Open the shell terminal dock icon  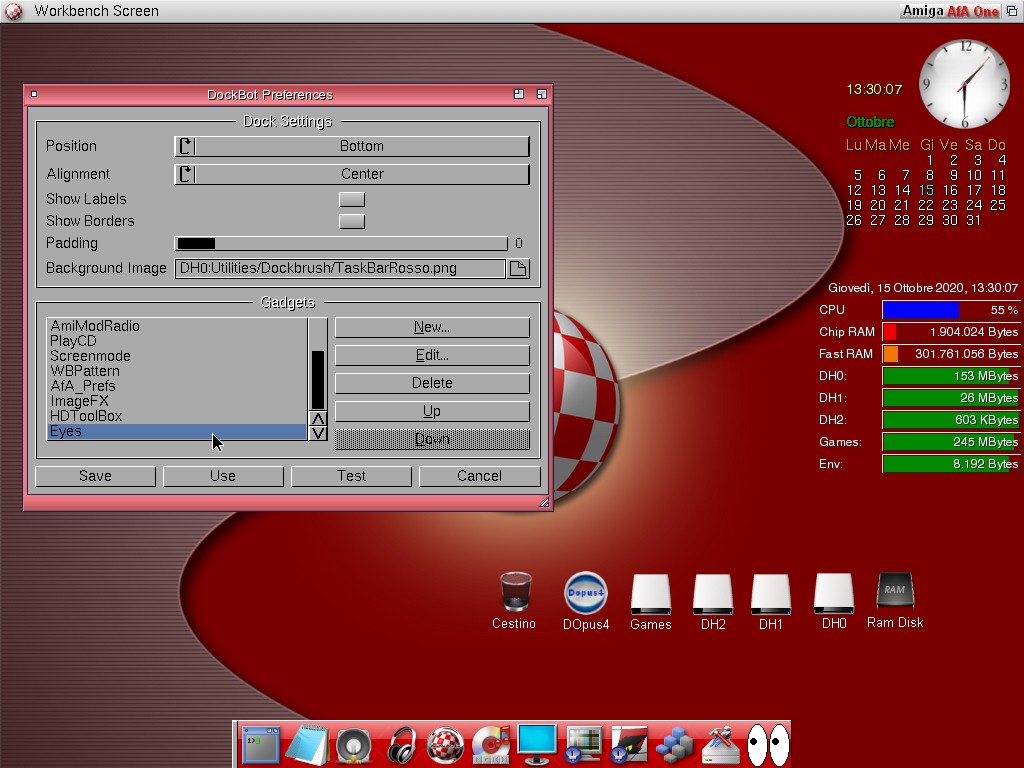(261, 745)
